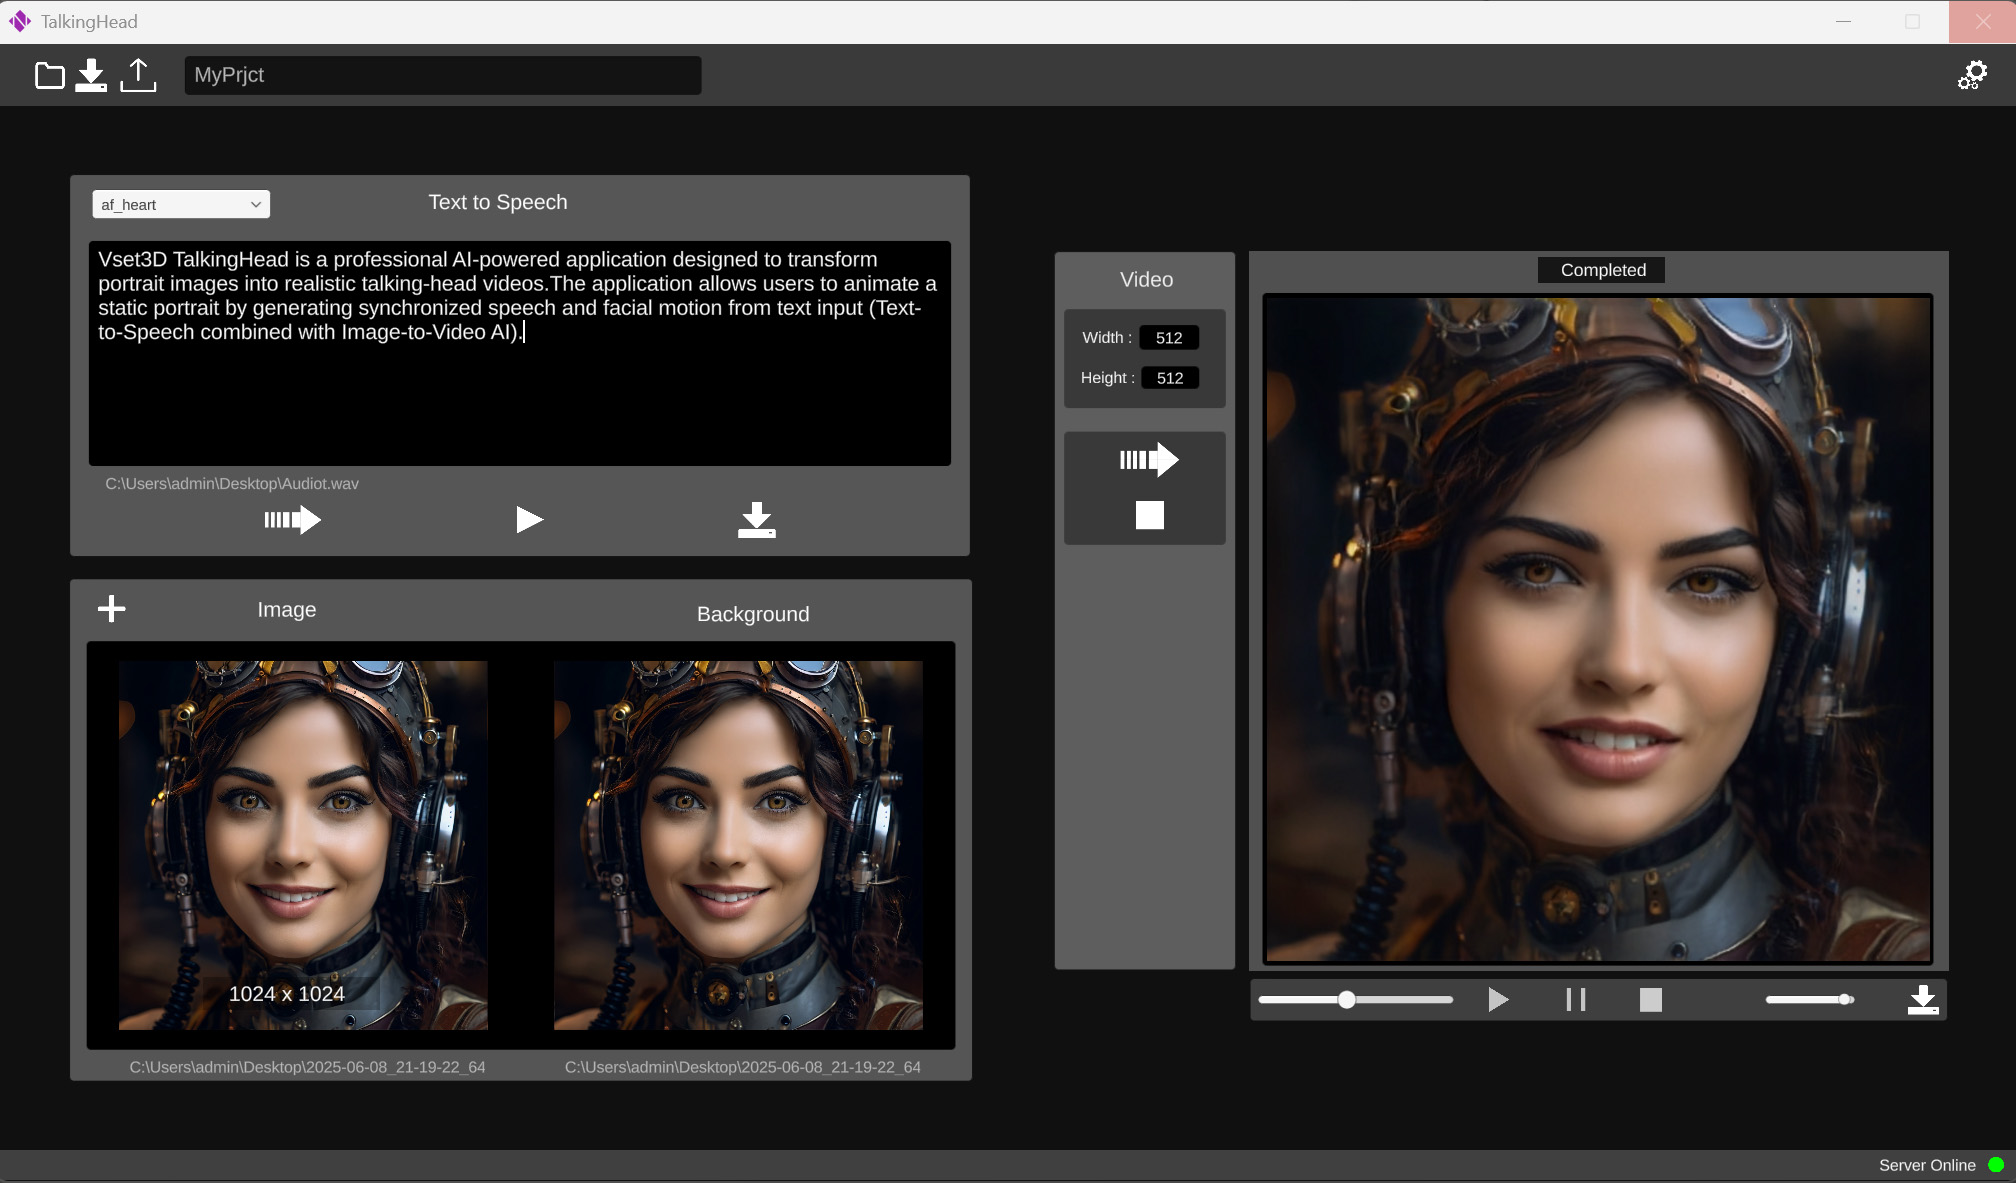
Task: Click the export project upload icon
Action: click(x=138, y=76)
